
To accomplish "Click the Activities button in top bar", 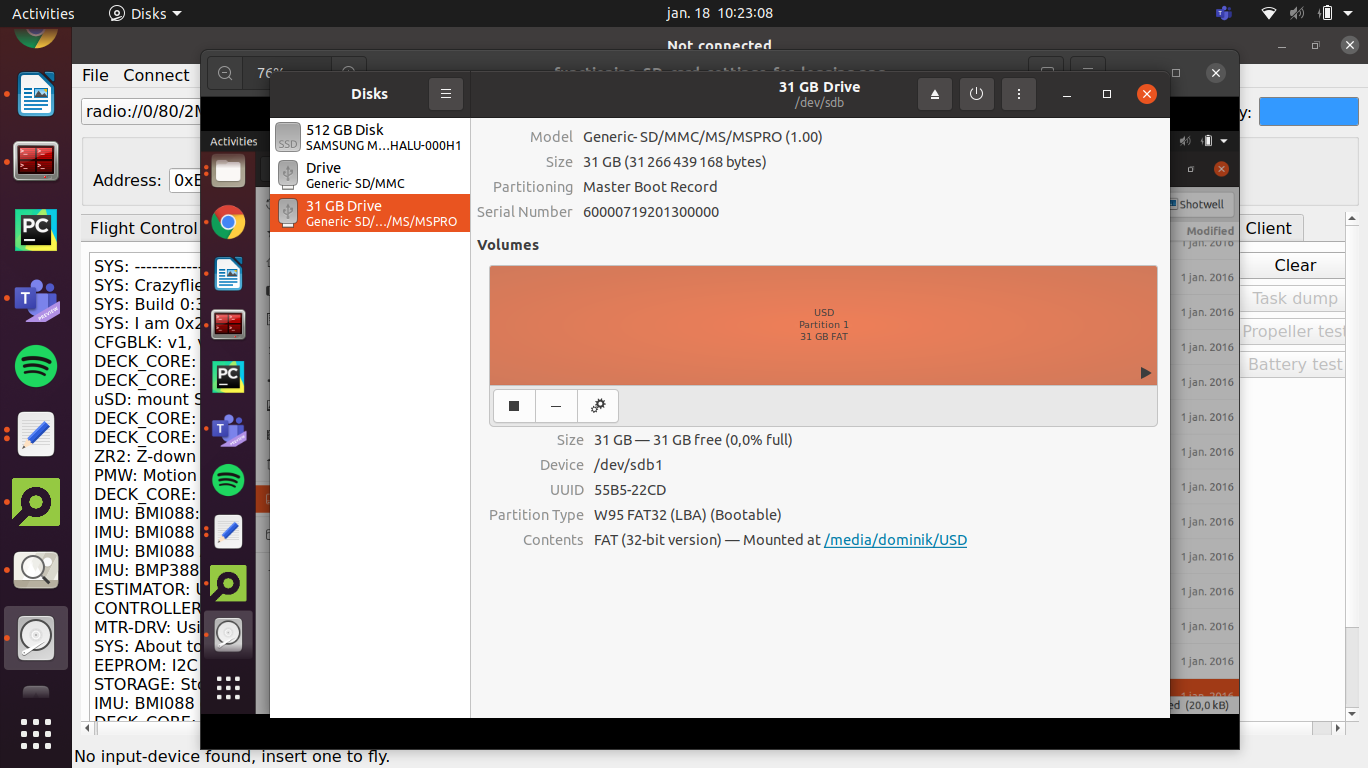I will (43, 14).
